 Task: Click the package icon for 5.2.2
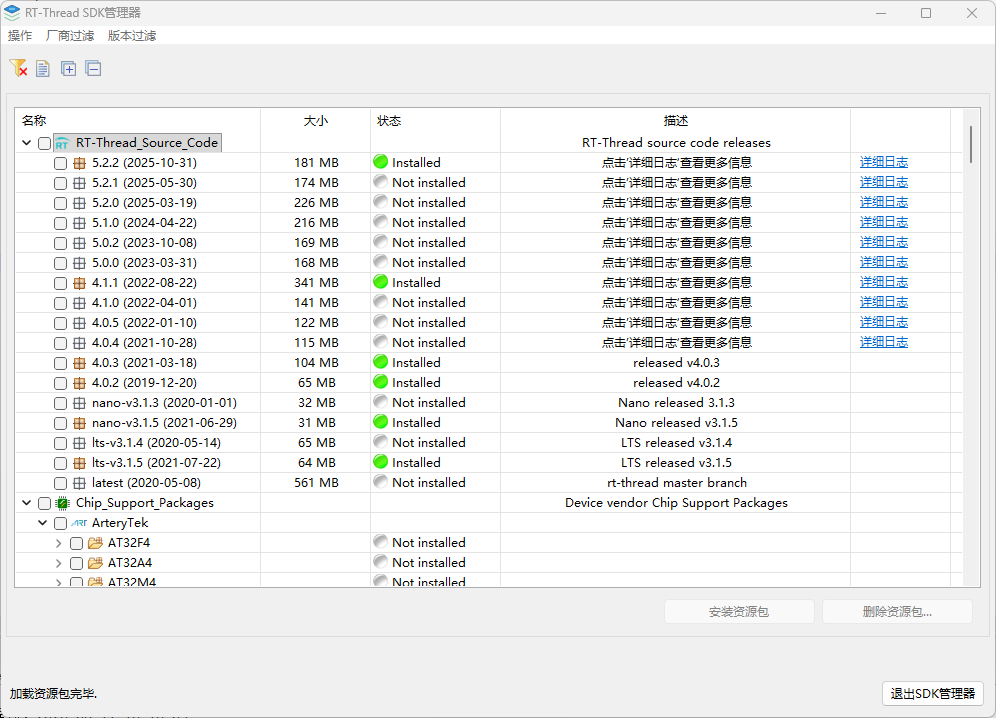[x=79, y=163]
